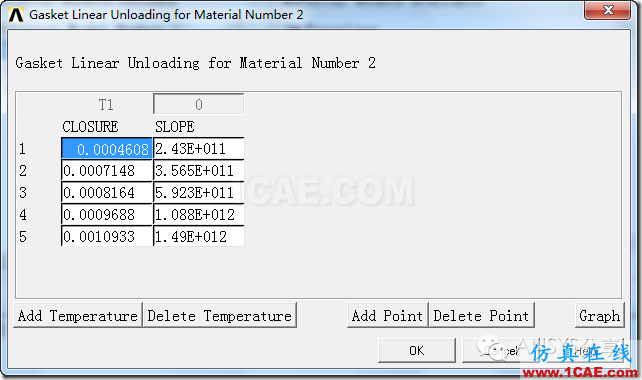Select closure cell 0.0008164 in row 3
The image size is (642, 380).
tap(106, 192)
